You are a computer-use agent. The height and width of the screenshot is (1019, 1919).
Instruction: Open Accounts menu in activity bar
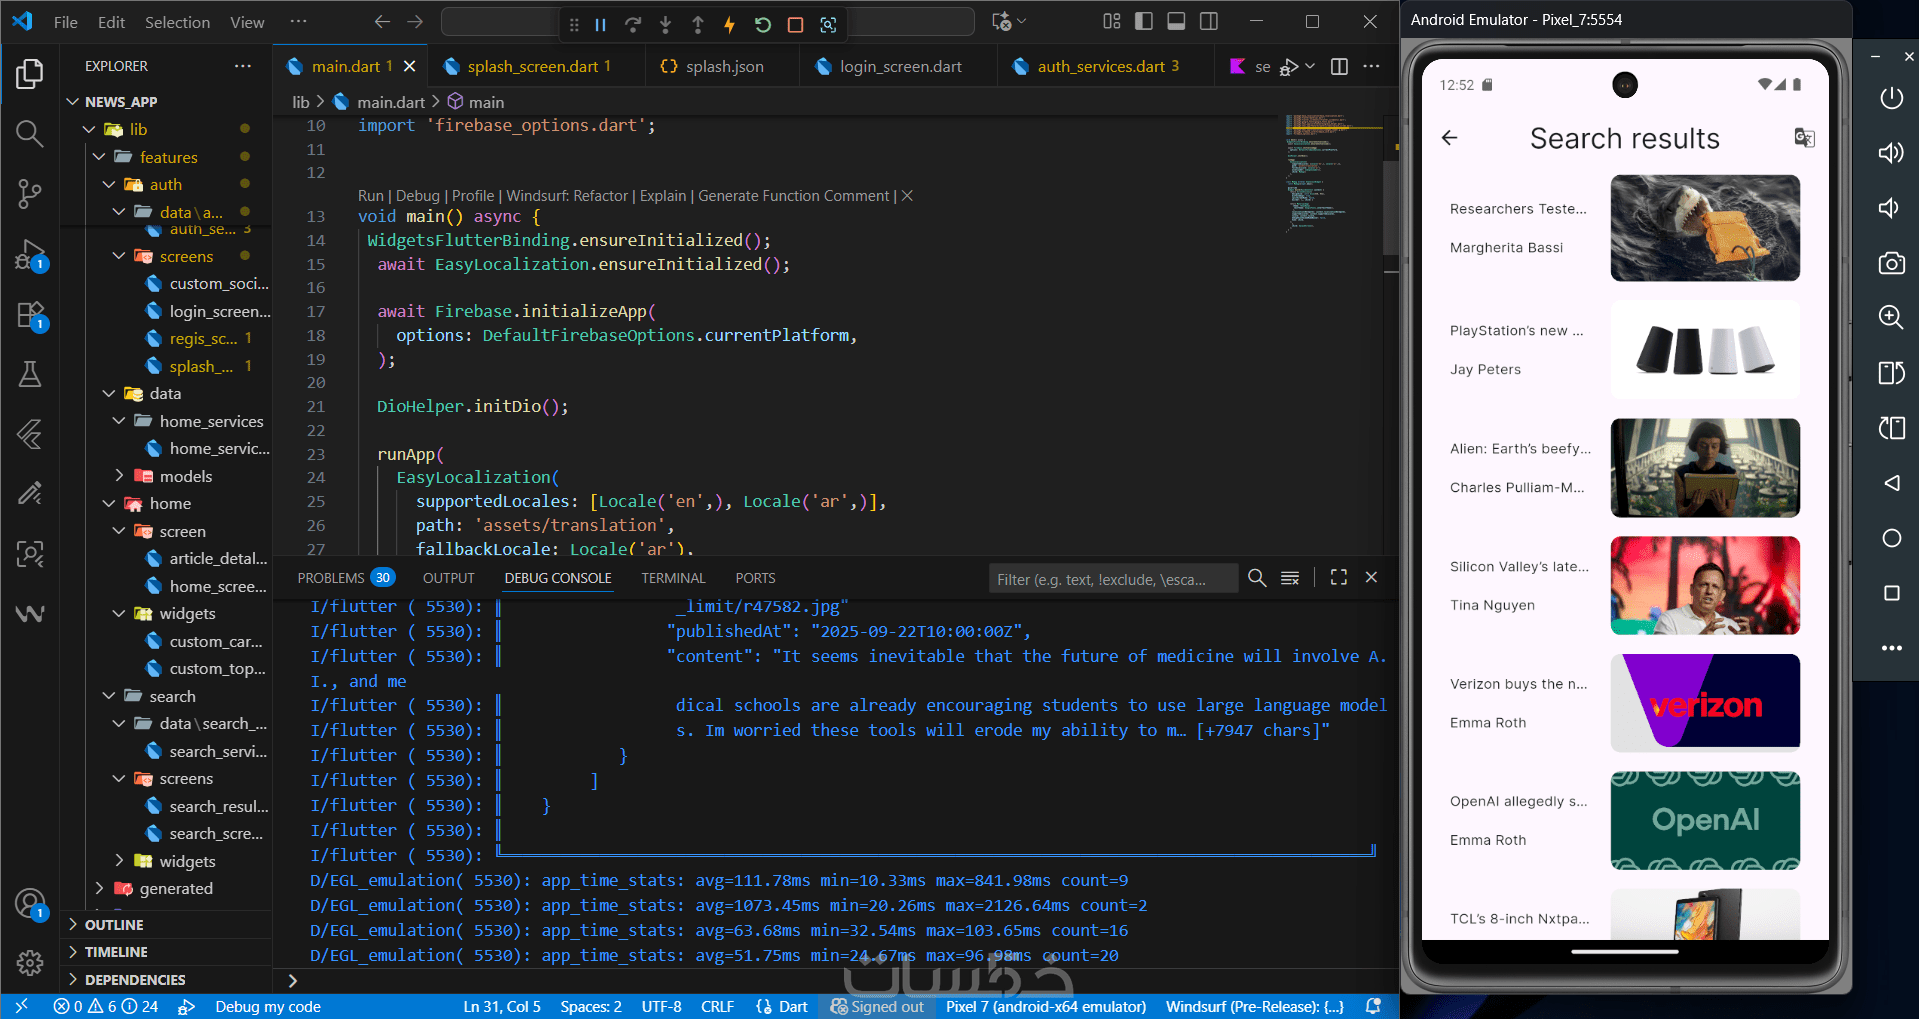30,904
